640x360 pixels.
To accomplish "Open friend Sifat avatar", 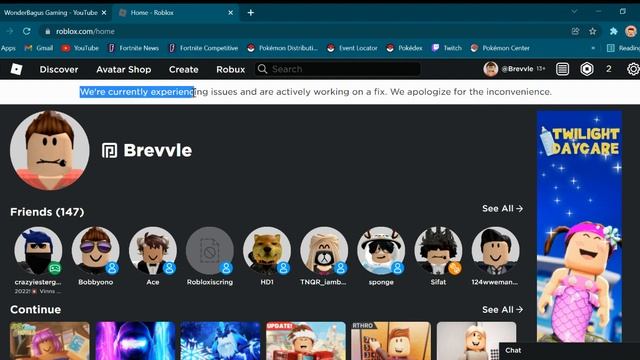I will (x=438, y=251).
